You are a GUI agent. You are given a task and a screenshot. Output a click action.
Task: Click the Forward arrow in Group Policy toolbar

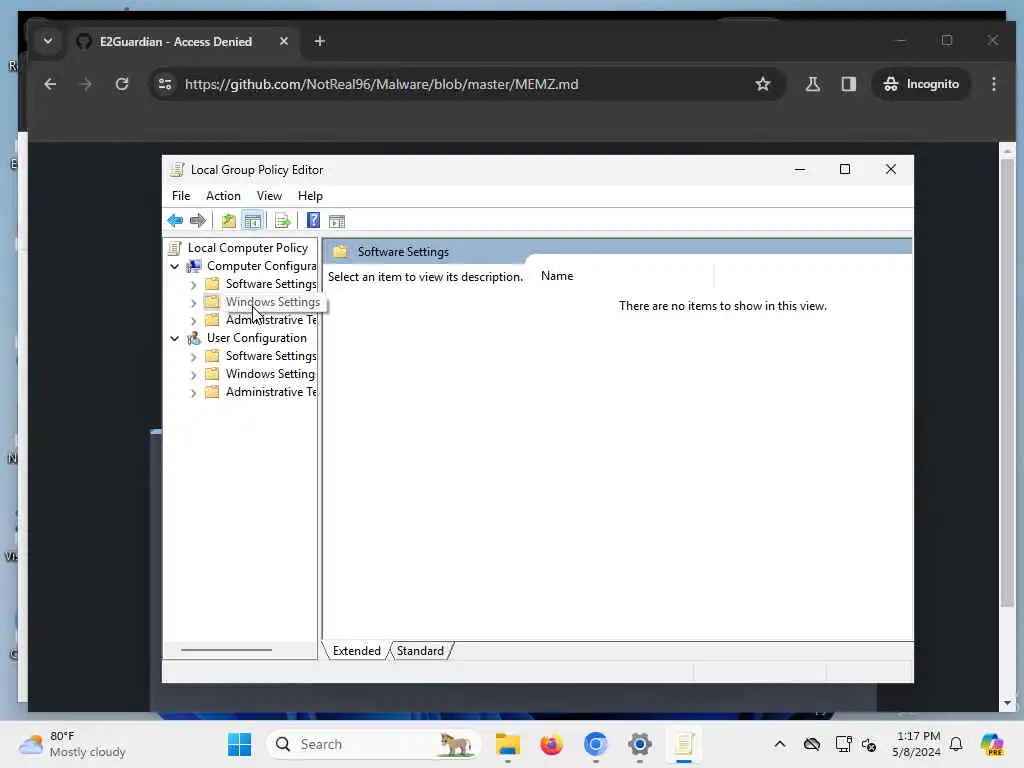(x=197, y=221)
